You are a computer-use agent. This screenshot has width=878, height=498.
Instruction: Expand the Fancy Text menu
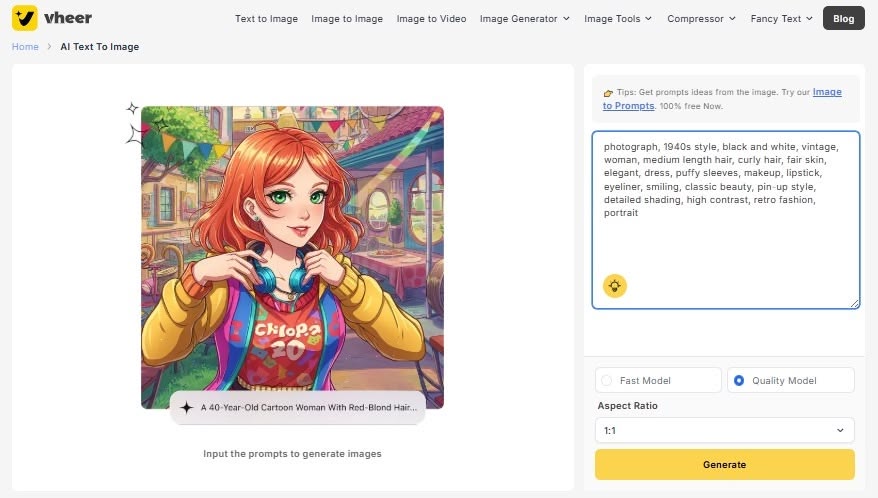(x=782, y=18)
